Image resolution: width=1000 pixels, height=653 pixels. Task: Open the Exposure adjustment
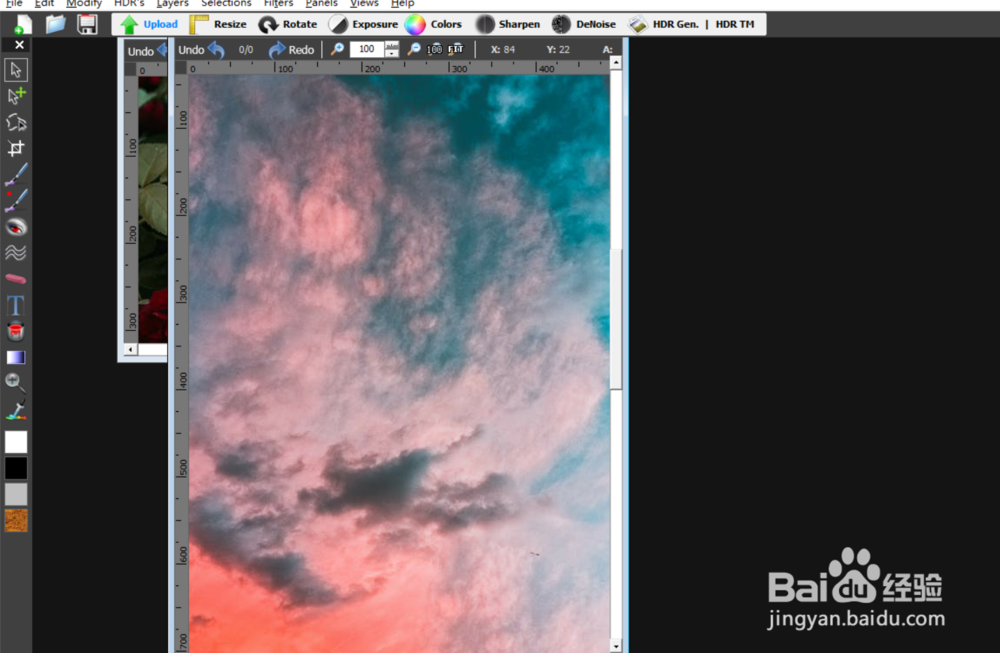(x=363, y=24)
